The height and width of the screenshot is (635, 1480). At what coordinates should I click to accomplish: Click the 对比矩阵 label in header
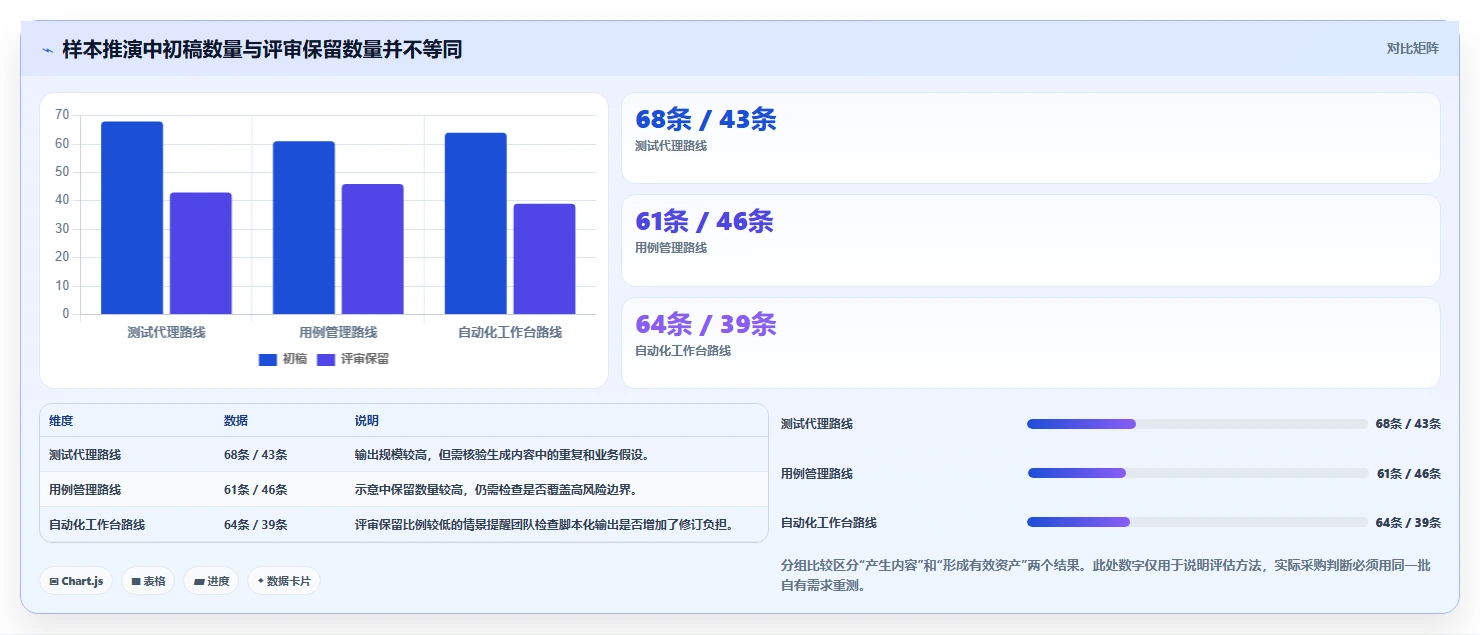1412,48
